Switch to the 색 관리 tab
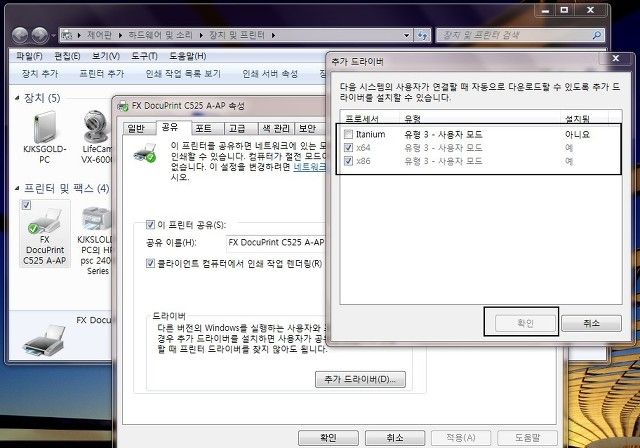 (276, 129)
